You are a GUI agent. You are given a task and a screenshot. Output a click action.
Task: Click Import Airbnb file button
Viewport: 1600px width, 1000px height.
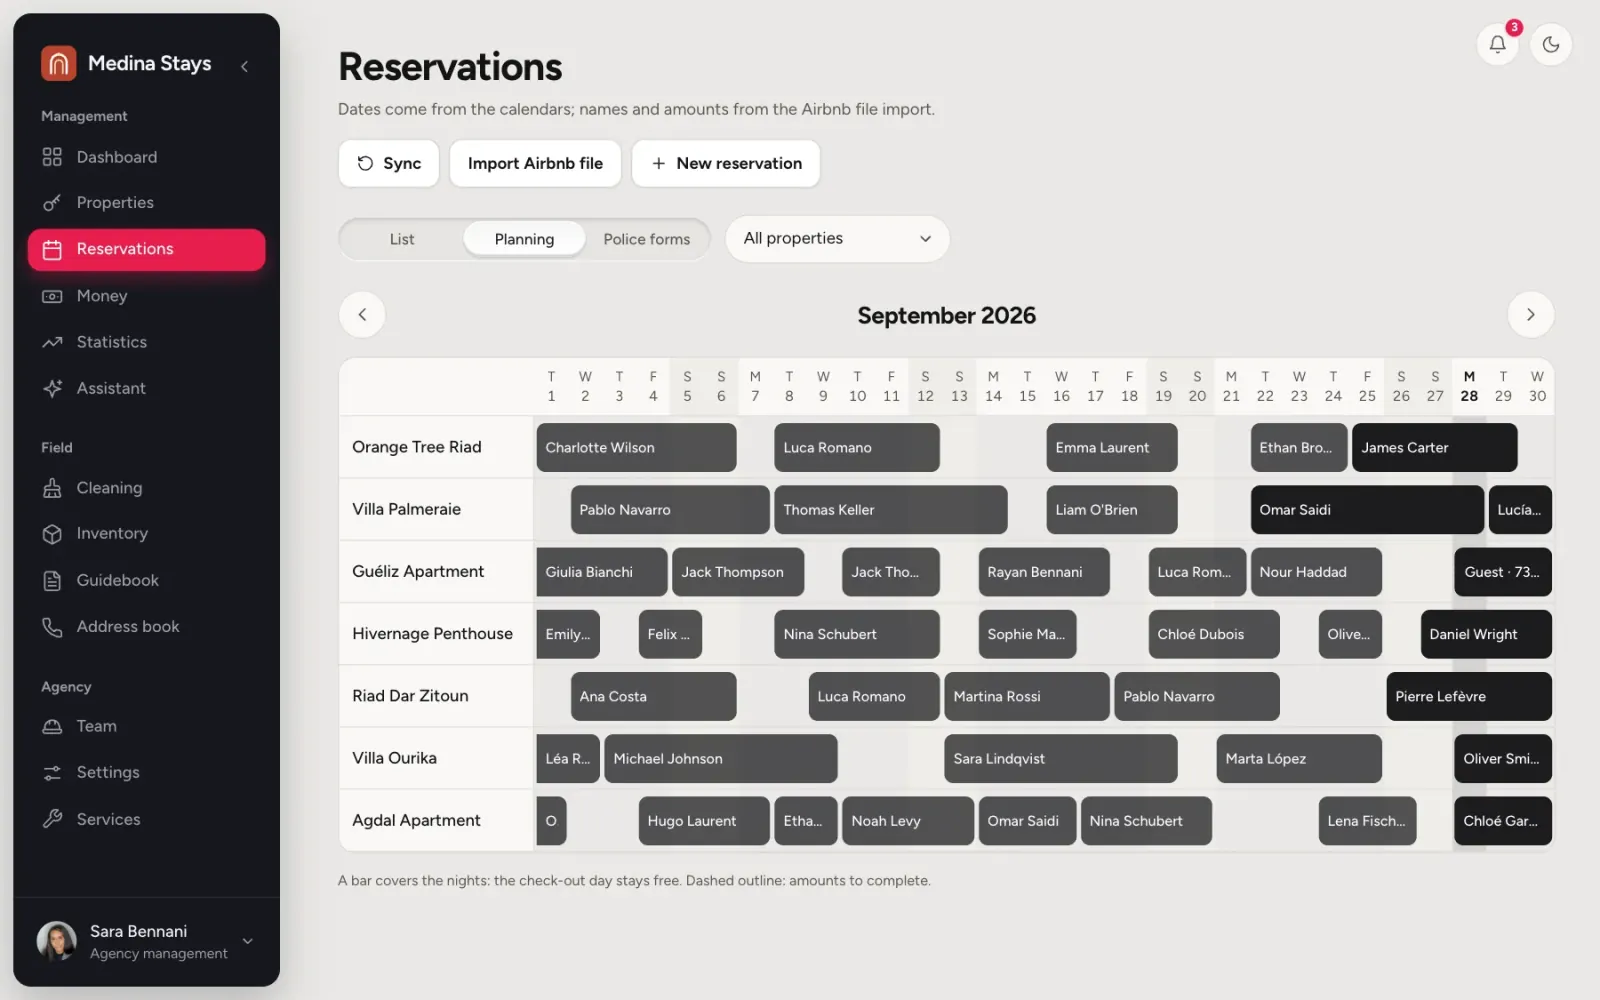pyautogui.click(x=535, y=163)
